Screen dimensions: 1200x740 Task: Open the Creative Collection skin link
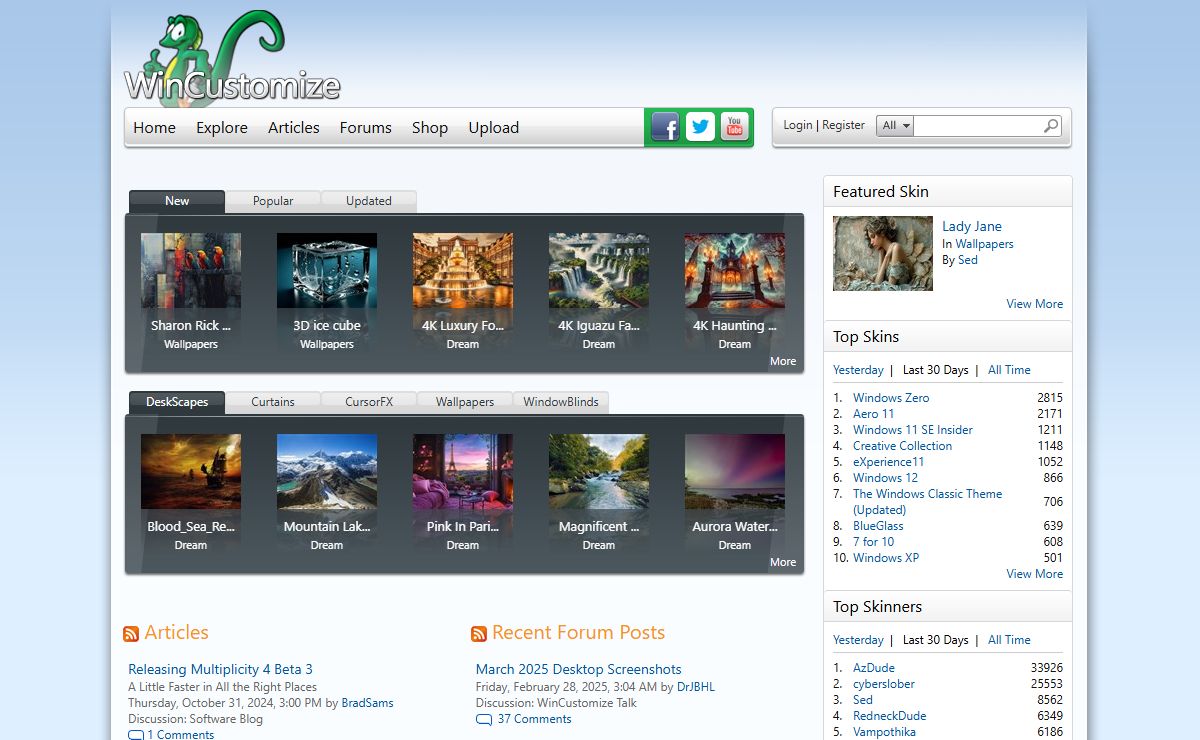[x=902, y=446]
